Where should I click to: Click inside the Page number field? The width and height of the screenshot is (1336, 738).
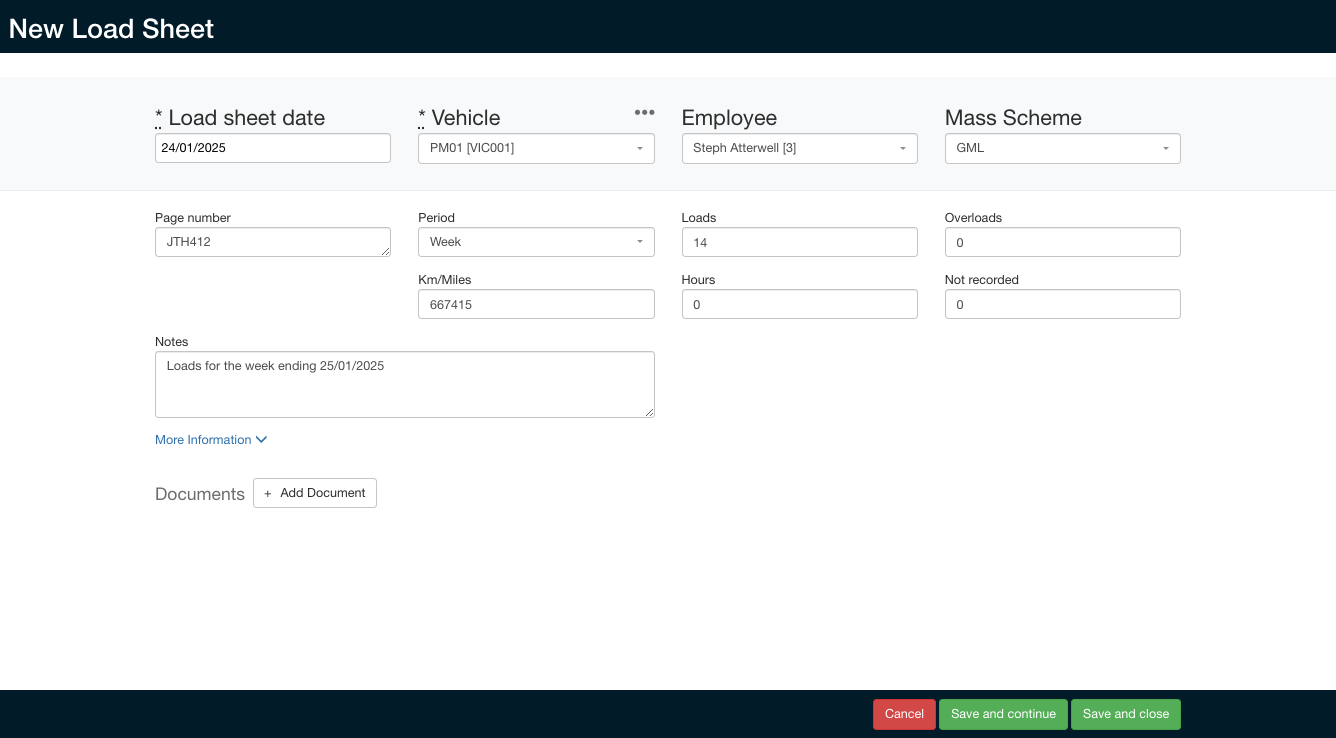click(x=272, y=242)
